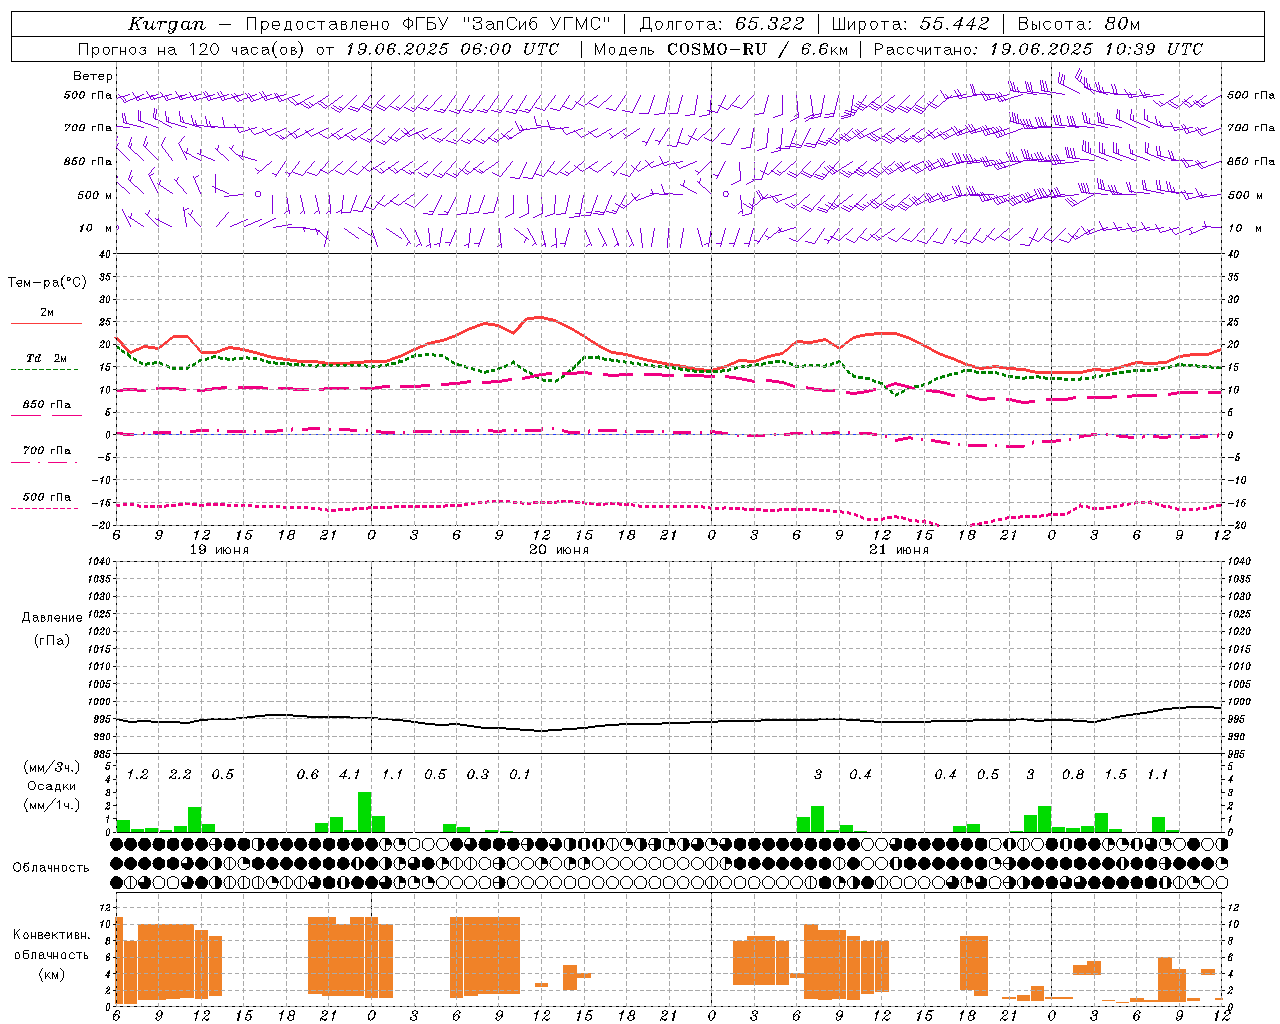Click precipitation value "0.3"

(x=478, y=775)
